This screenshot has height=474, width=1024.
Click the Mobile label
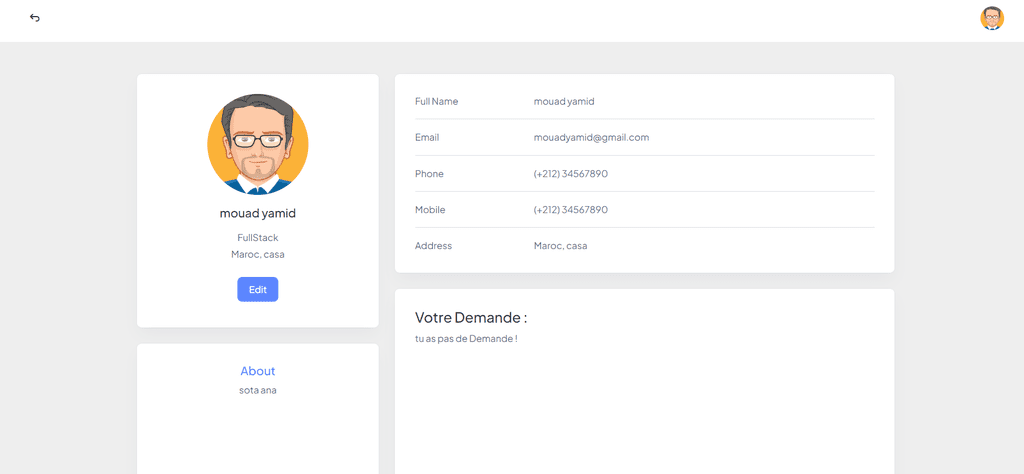pos(430,210)
